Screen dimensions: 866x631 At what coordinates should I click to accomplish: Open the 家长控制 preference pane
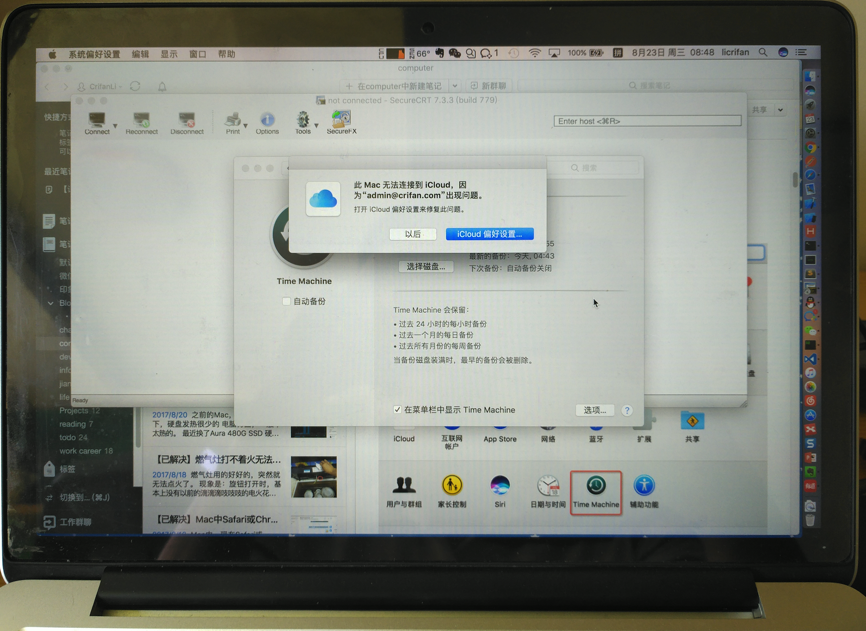pos(452,491)
